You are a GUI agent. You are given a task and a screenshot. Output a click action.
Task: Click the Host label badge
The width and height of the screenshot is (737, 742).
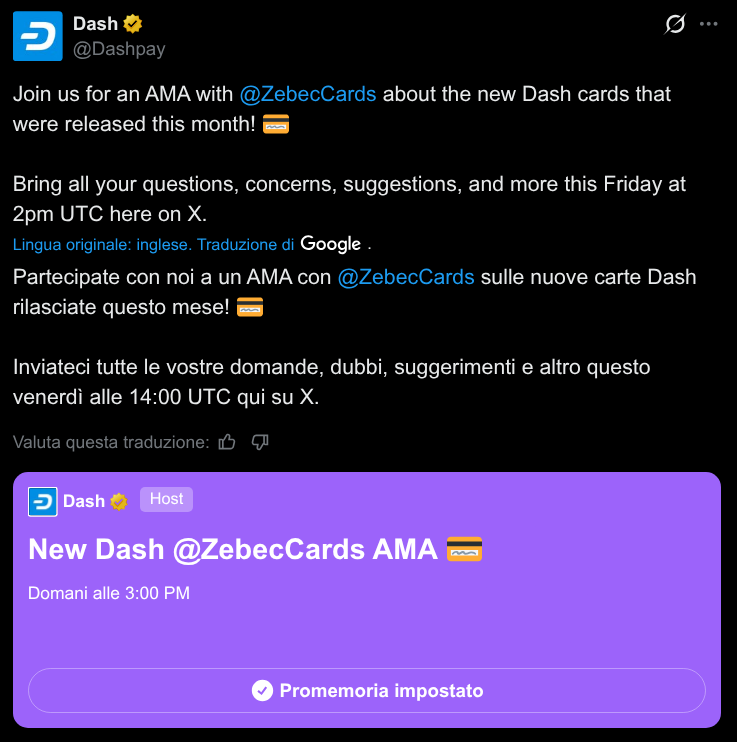[x=166, y=499]
